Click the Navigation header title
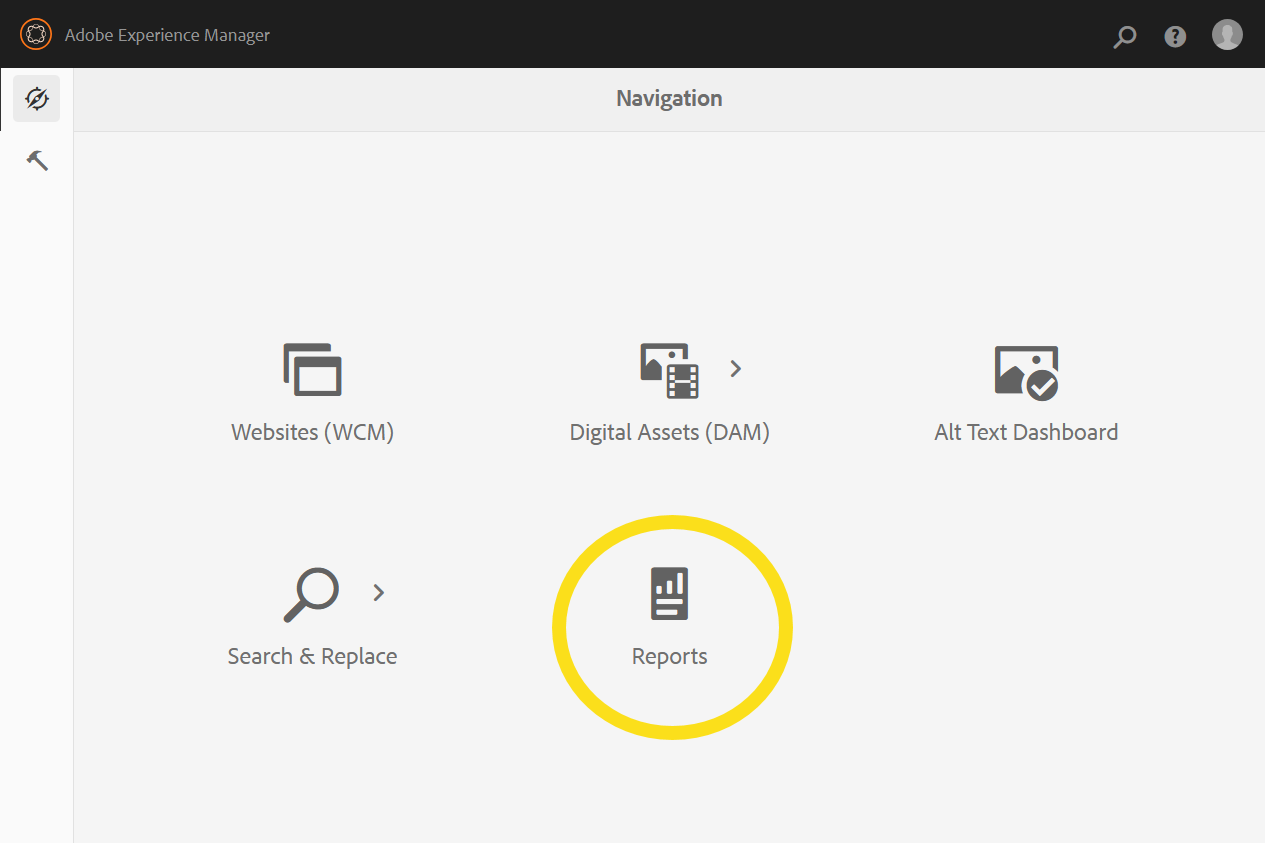This screenshot has height=843, width=1265. click(669, 98)
